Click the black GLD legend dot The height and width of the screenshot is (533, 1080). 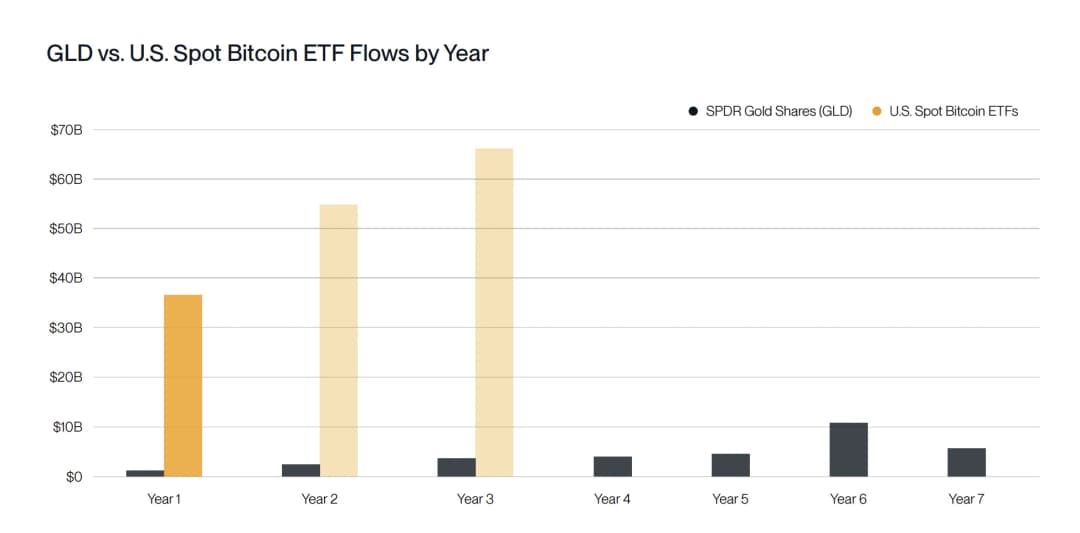click(x=693, y=111)
